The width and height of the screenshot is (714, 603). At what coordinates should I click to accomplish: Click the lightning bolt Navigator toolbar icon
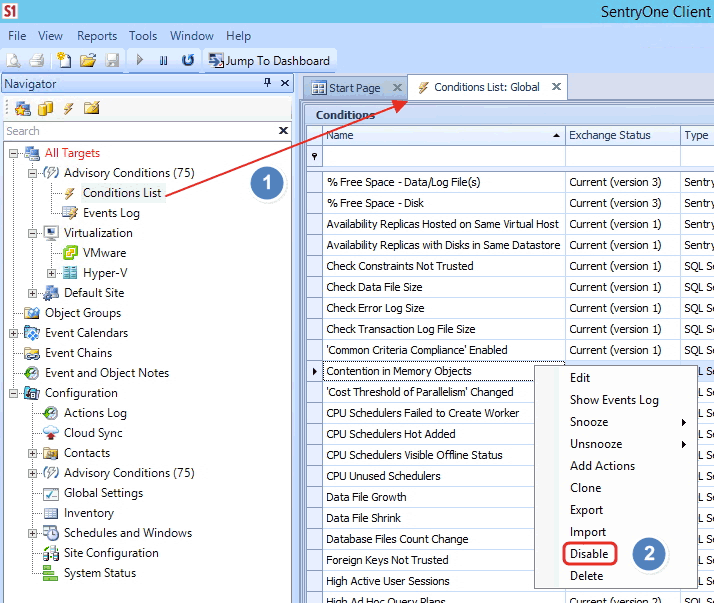click(68, 108)
